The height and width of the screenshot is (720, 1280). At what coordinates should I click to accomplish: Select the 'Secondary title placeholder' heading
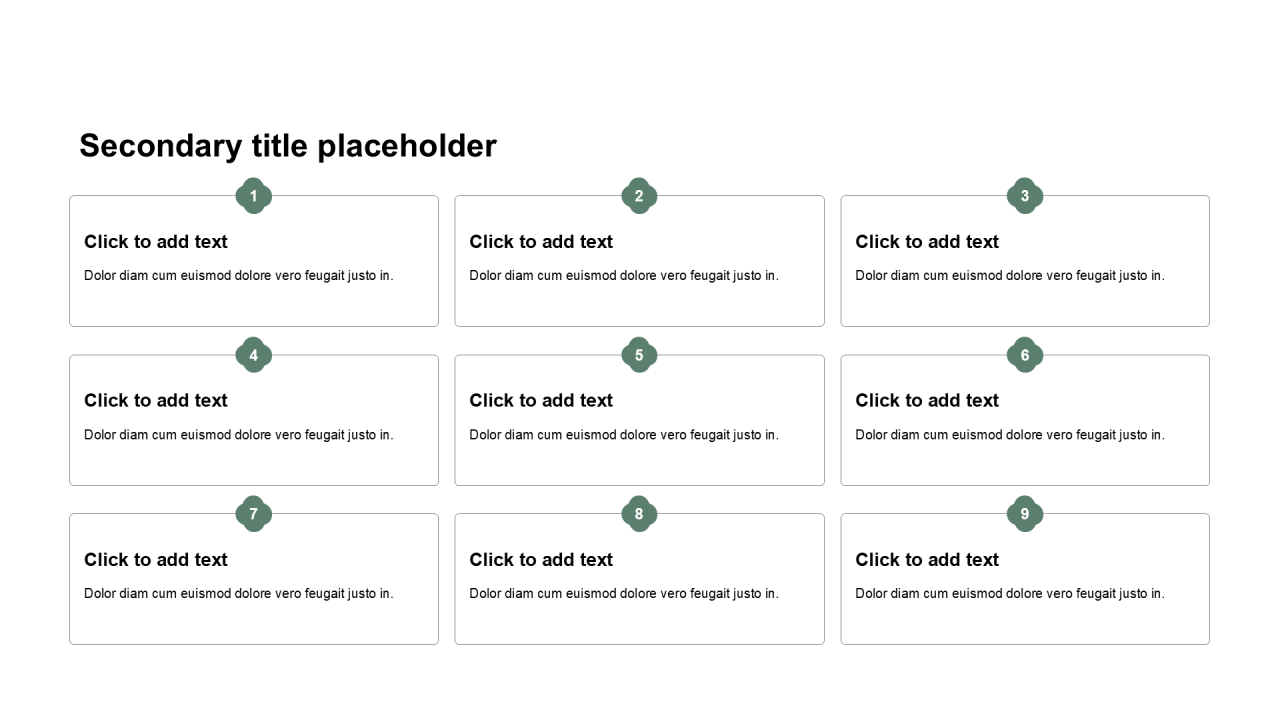click(x=288, y=146)
